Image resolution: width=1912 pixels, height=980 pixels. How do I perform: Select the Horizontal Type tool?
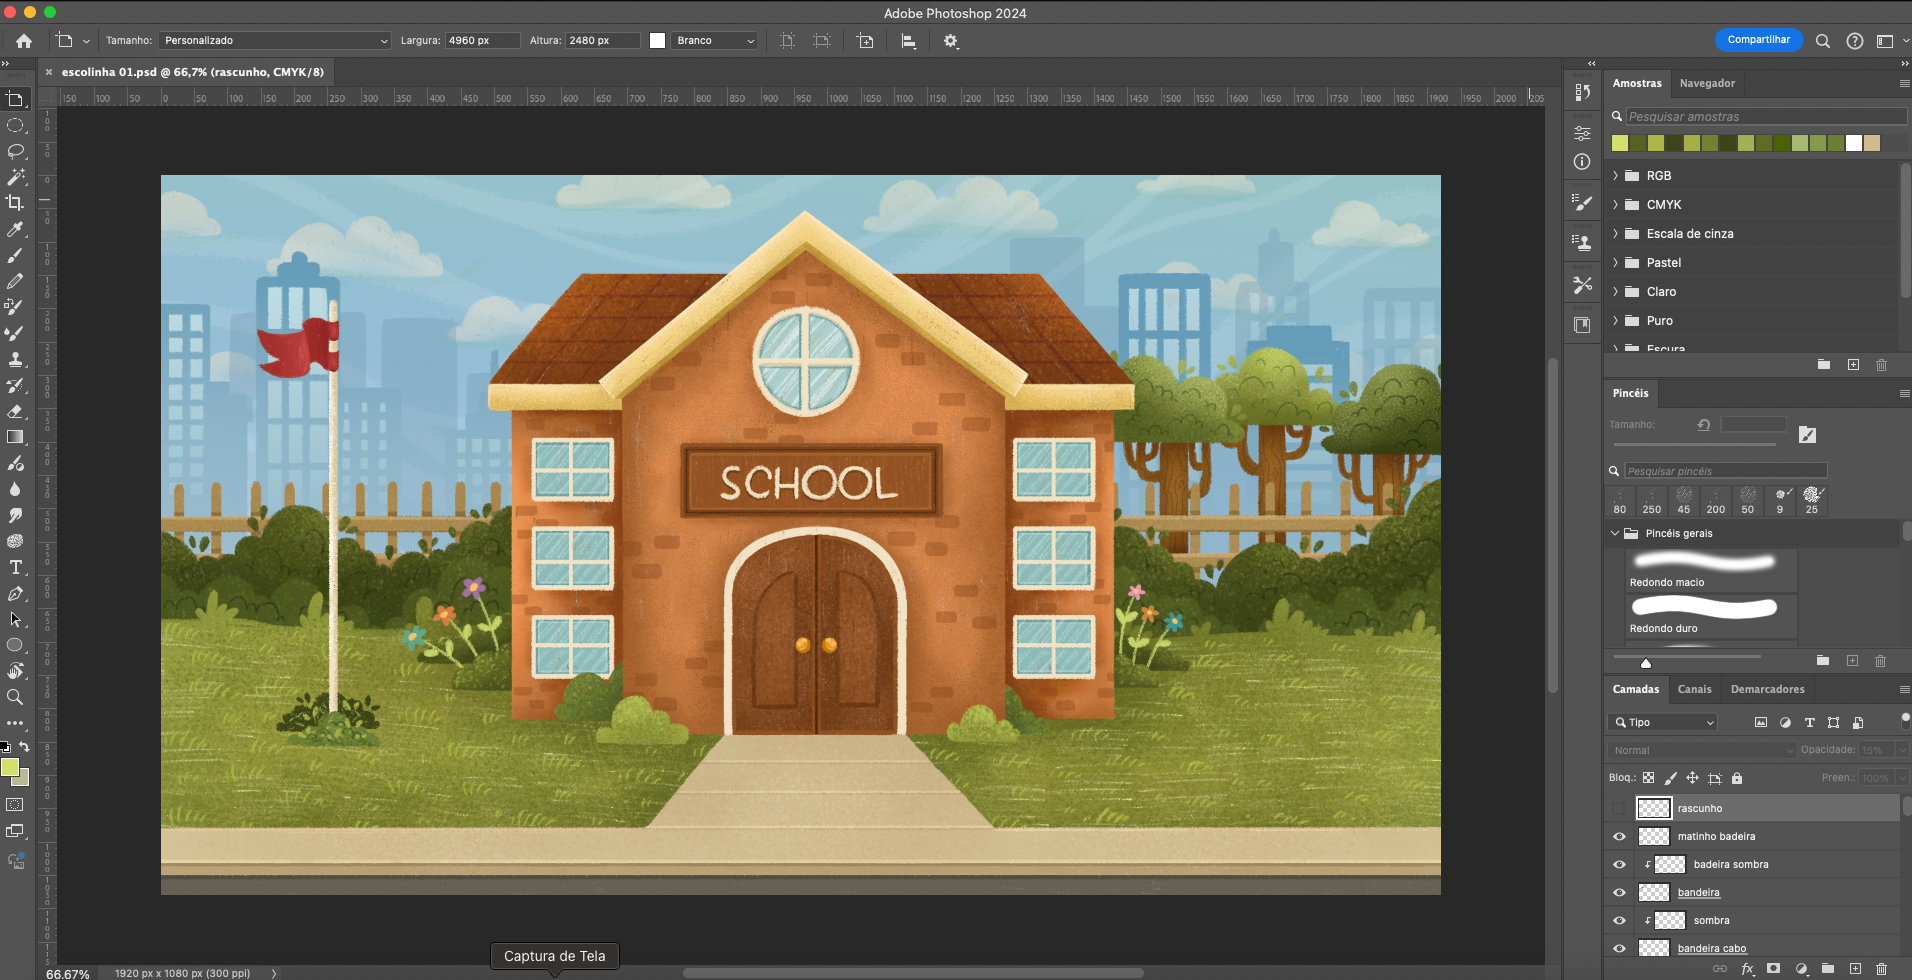click(x=15, y=567)
